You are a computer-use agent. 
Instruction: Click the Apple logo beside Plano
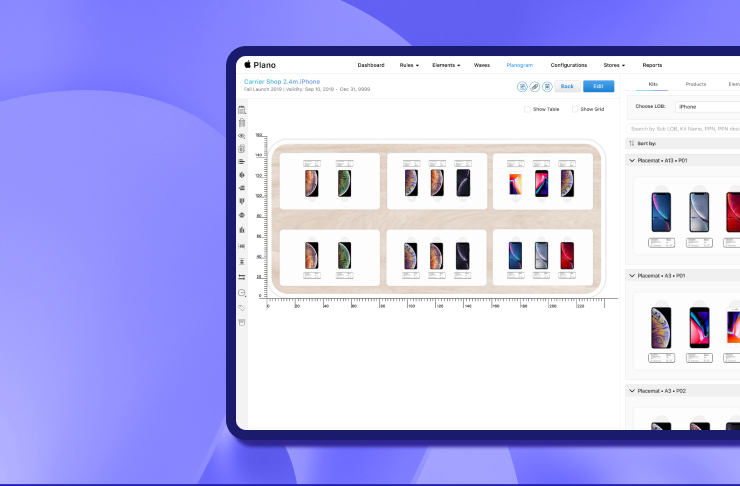point(247,64)
